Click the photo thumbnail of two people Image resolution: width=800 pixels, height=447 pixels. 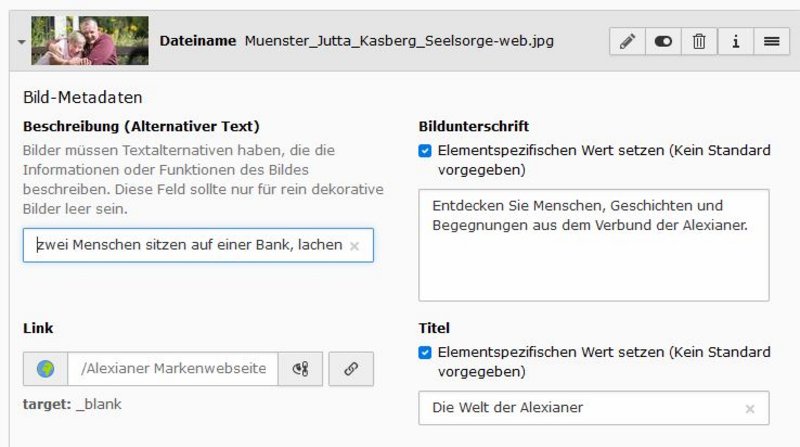click(x=89, y=41)
